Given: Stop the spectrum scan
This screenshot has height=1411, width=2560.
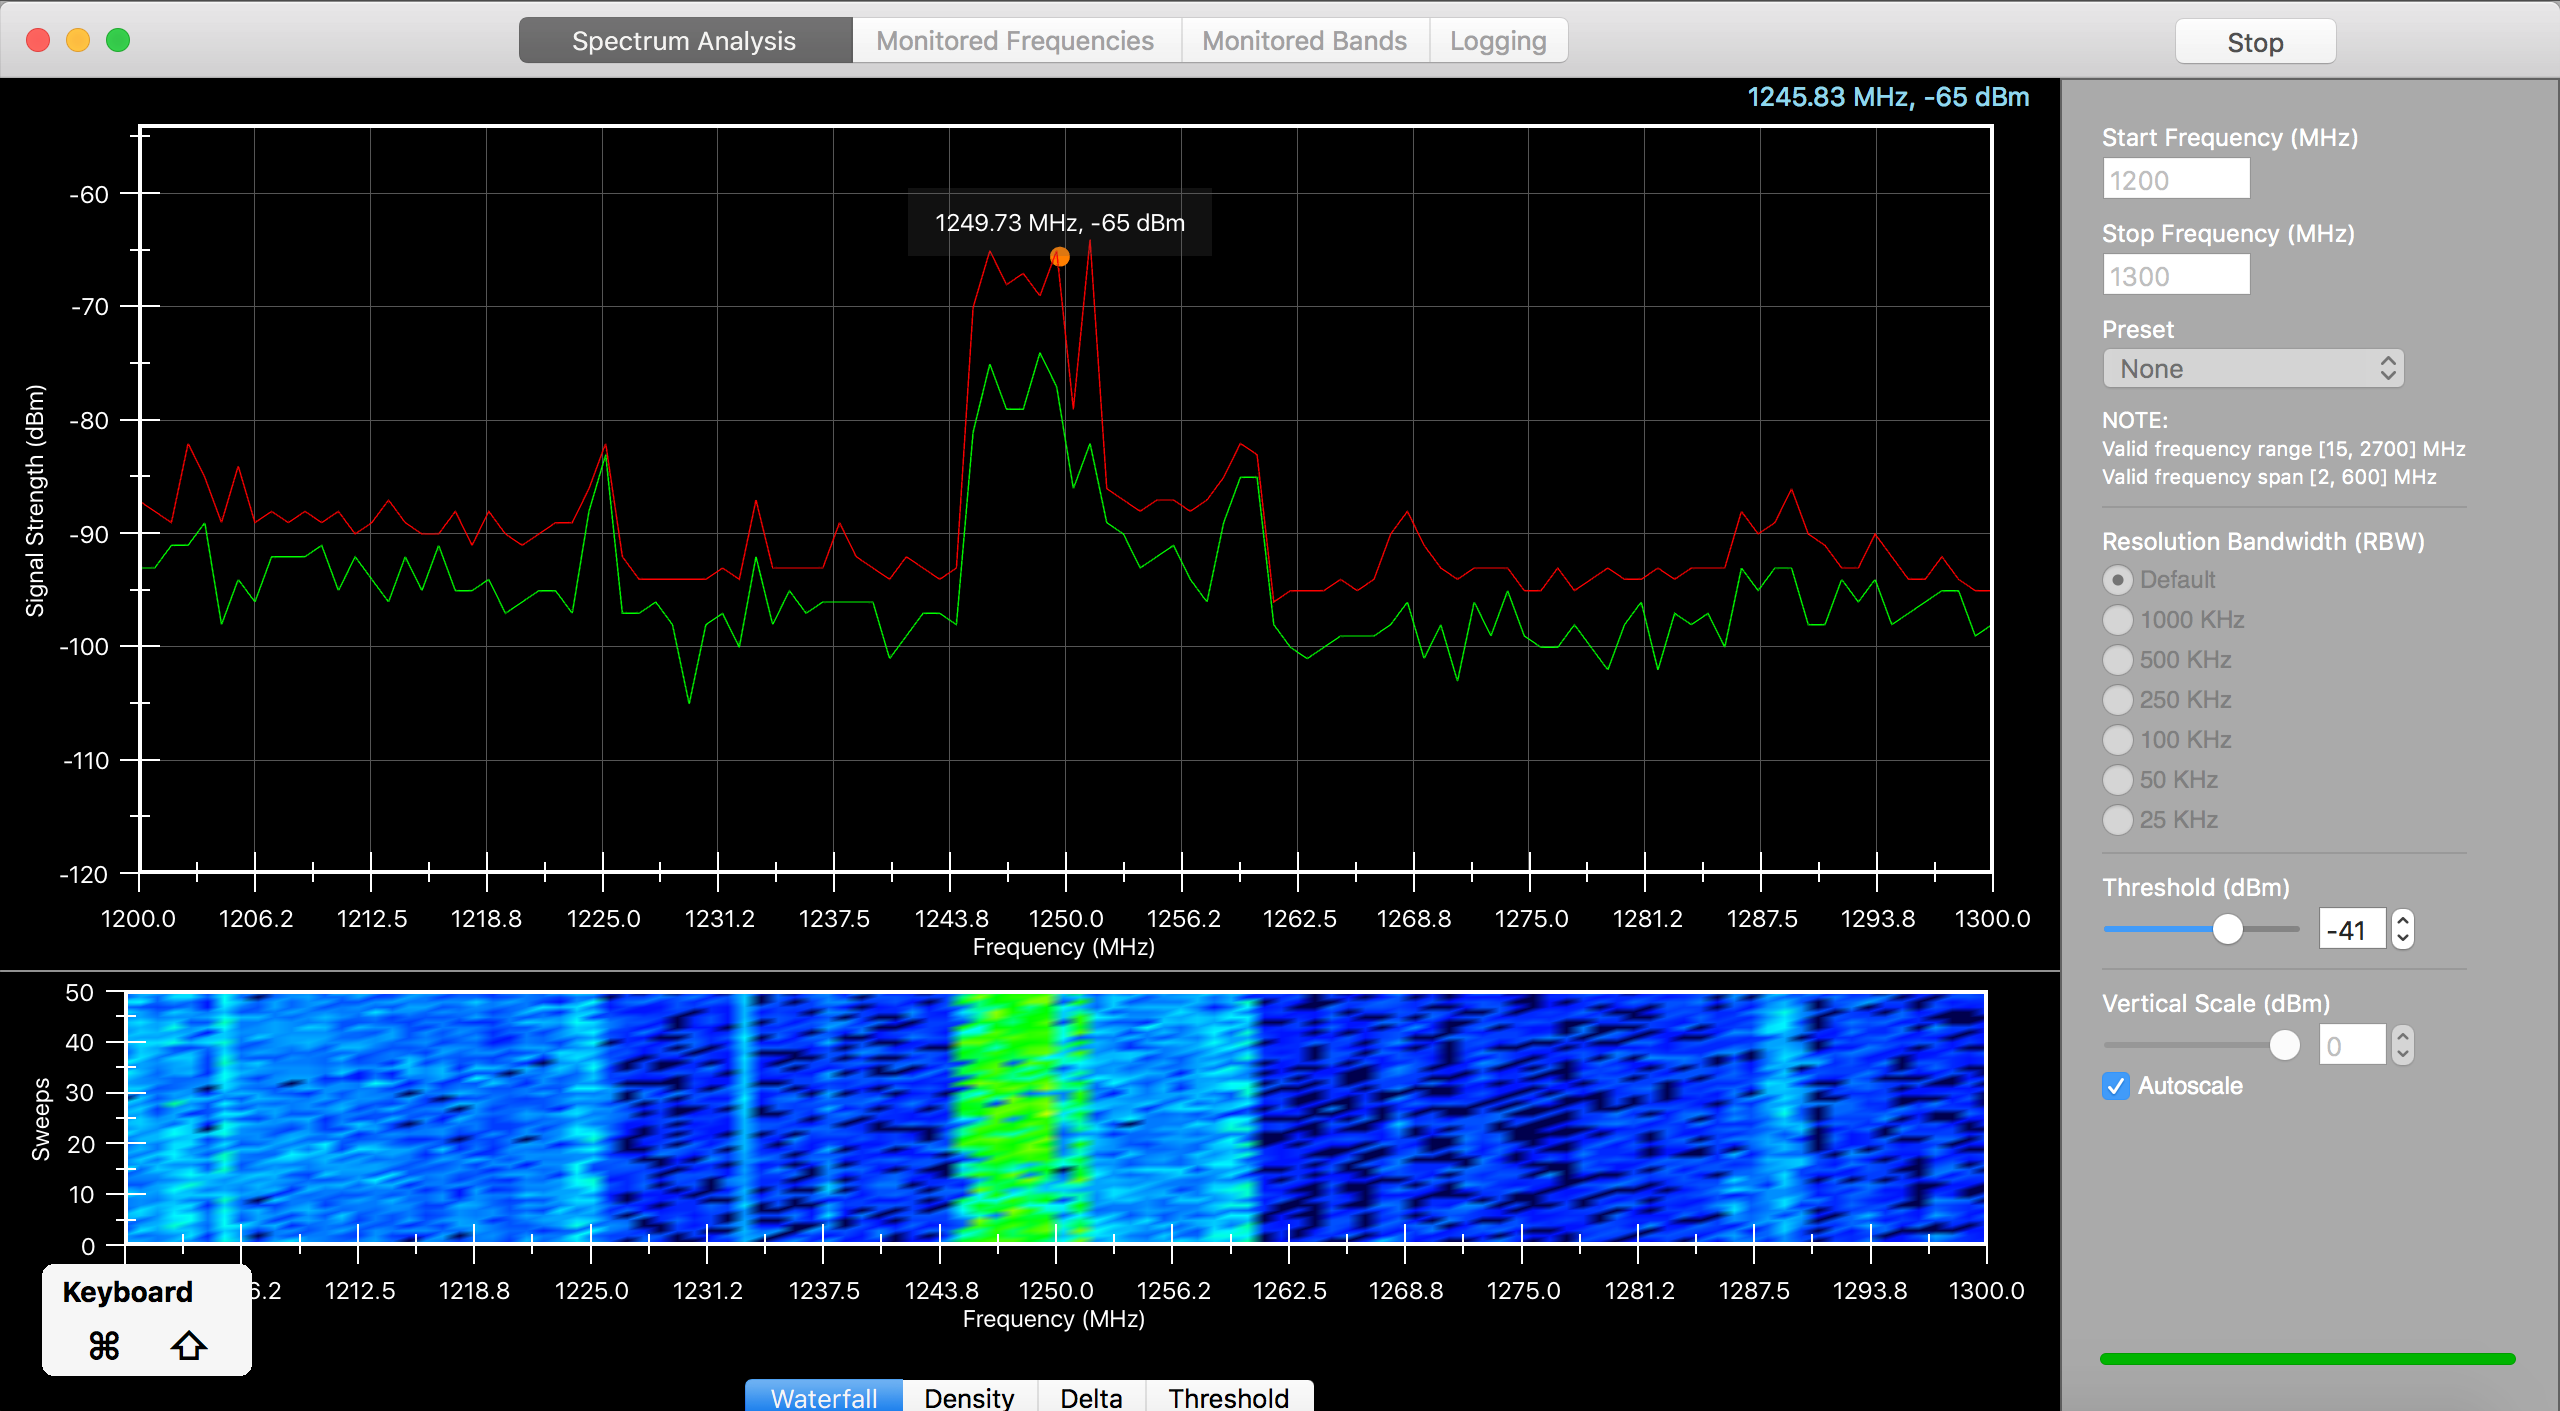Looking at the screenshot, I should (x=2255, y=42).
